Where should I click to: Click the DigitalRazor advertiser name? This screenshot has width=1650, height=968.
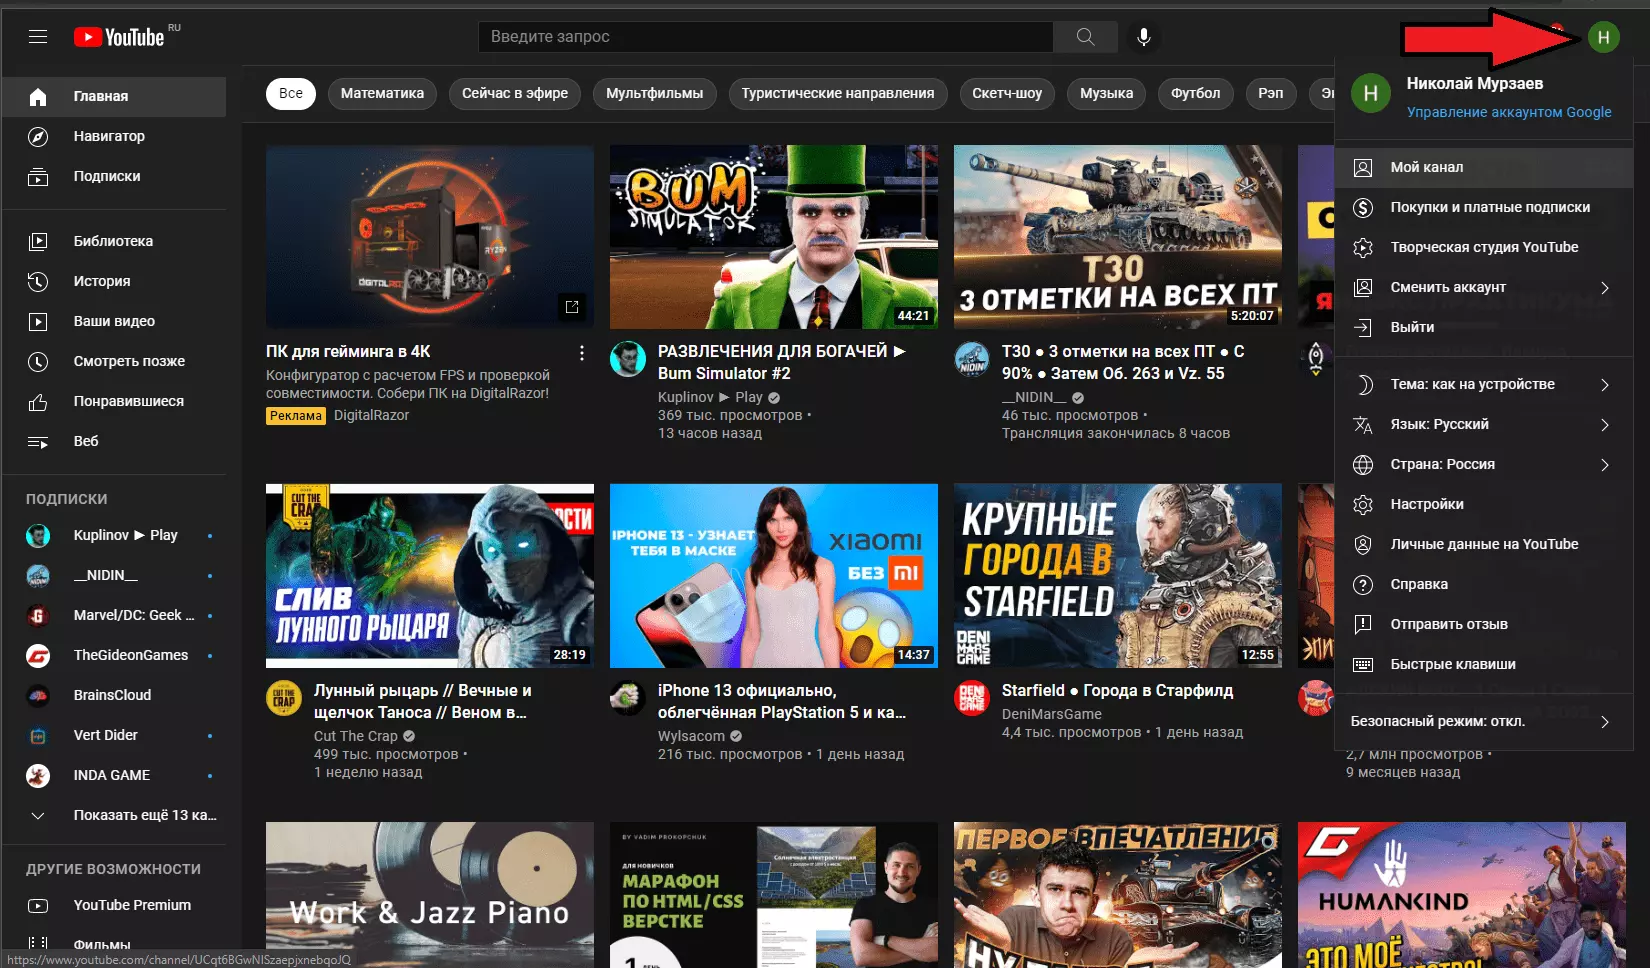coord(371,415)
